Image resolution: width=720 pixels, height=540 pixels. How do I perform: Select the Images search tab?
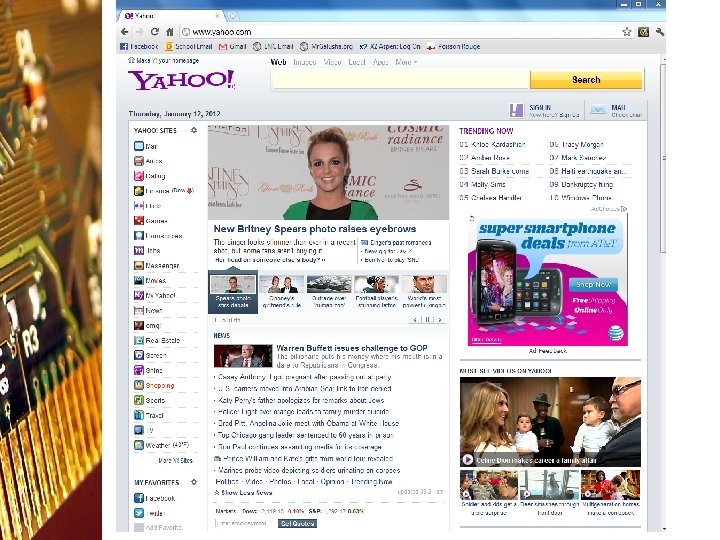[x=305, y=62]
